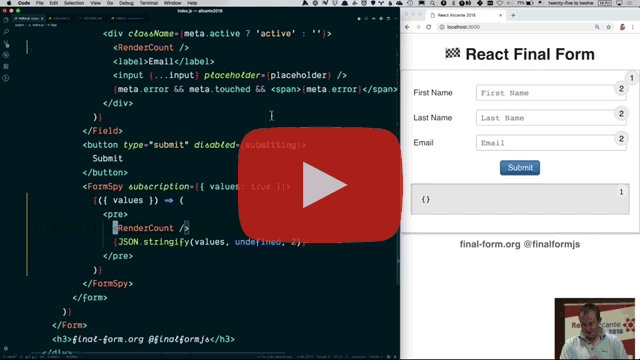This screenshot has width=640, height=360.
Task: Click the speaker webcam thumbnail
Action: pyautogui.click(x=595, y=329)
